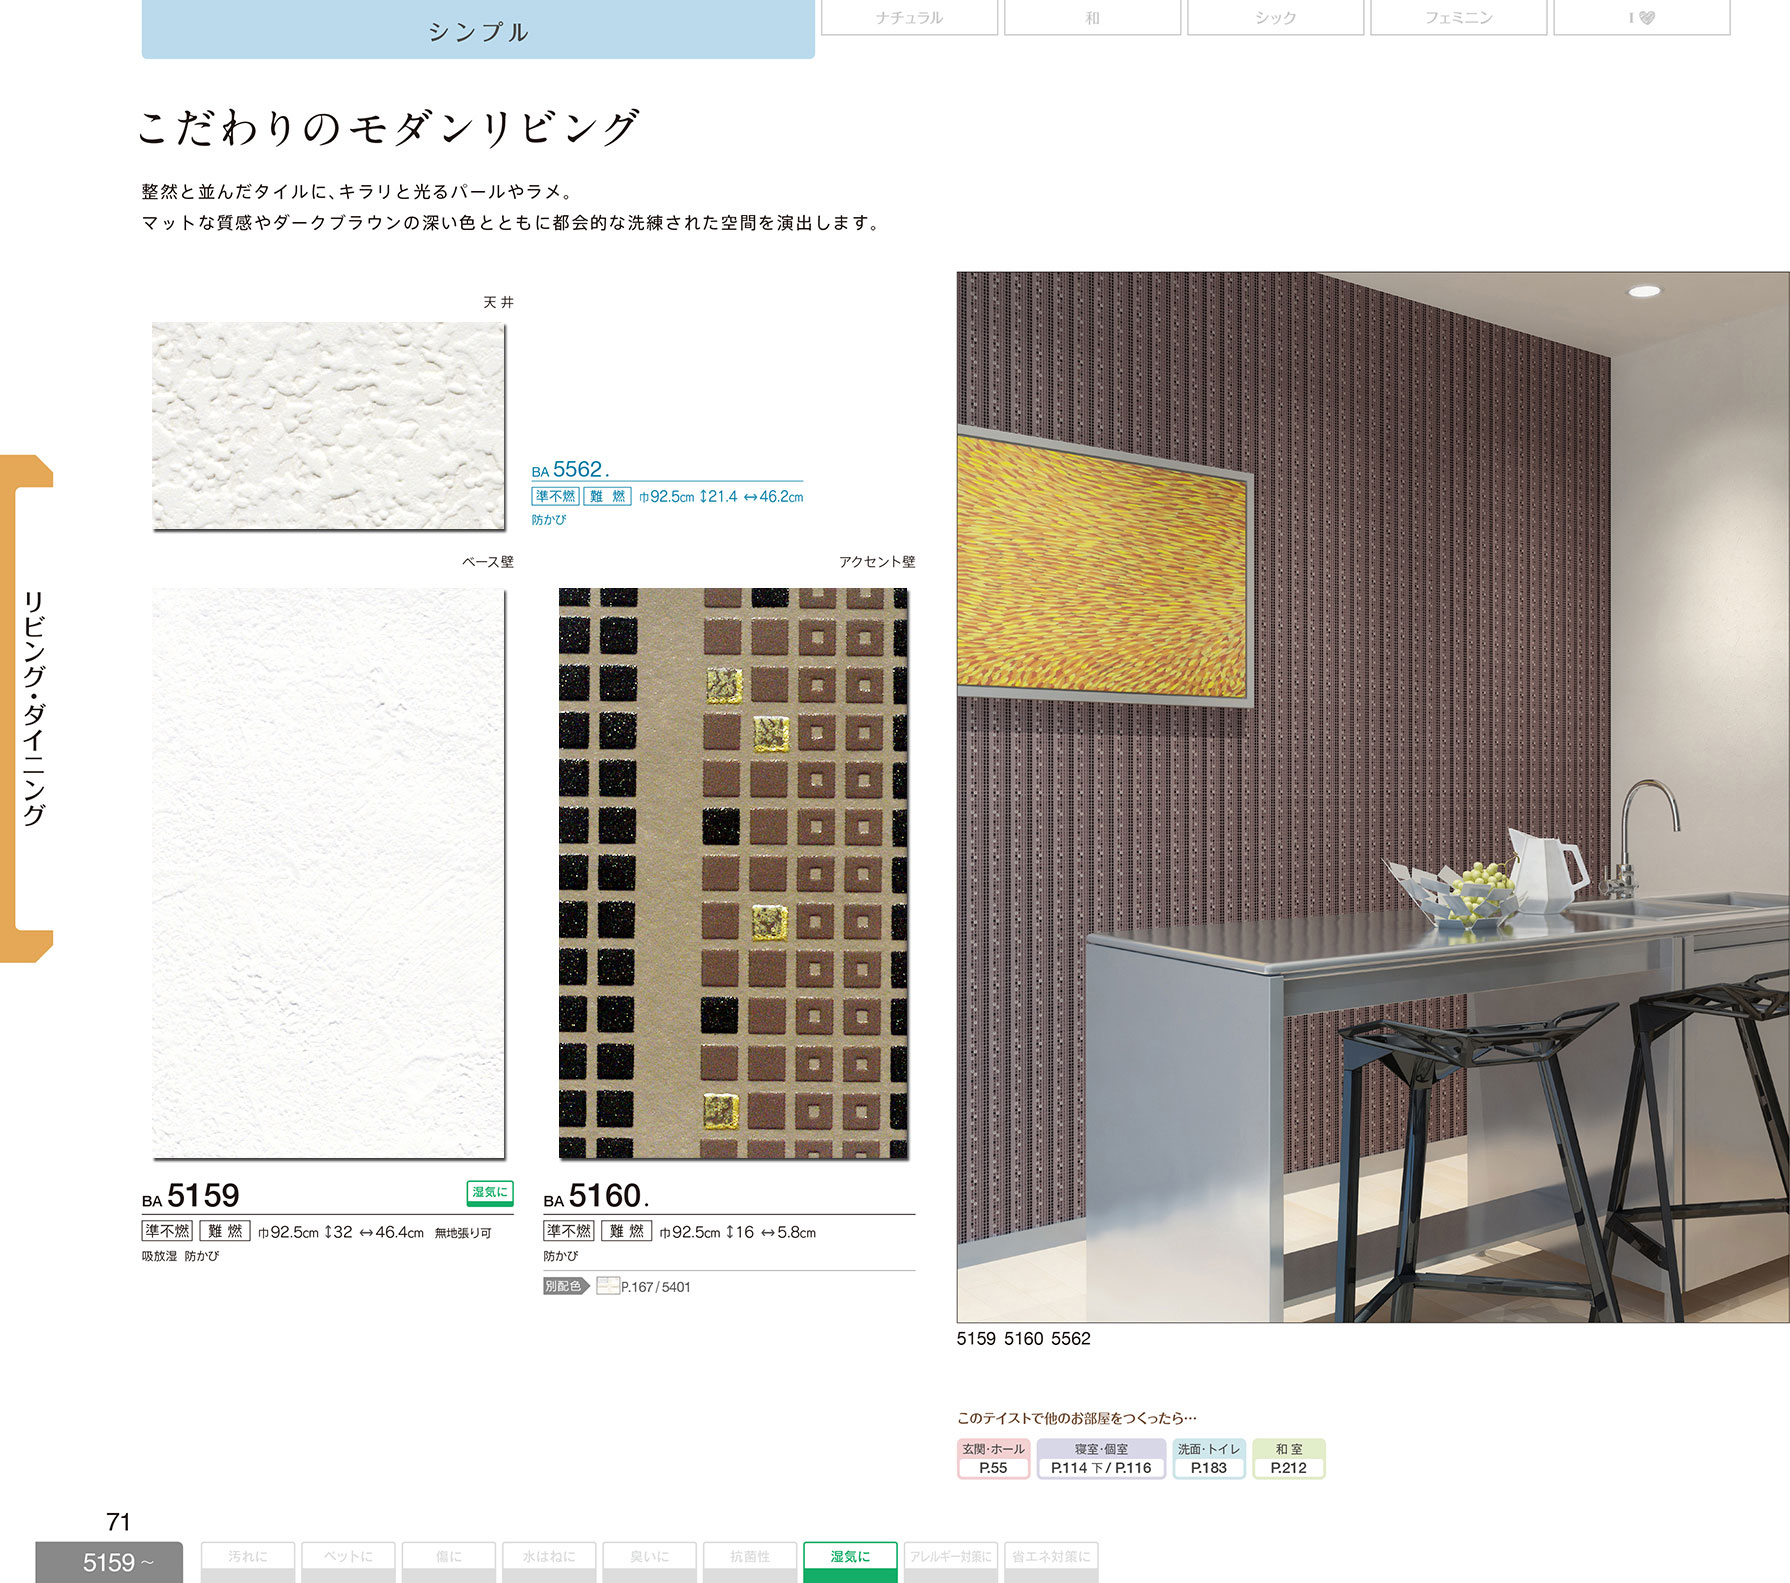This screenshot has height=1583, width=1790.
Task: Open the 玄関・ホール P.55 link
Action: click(993, 1459)
